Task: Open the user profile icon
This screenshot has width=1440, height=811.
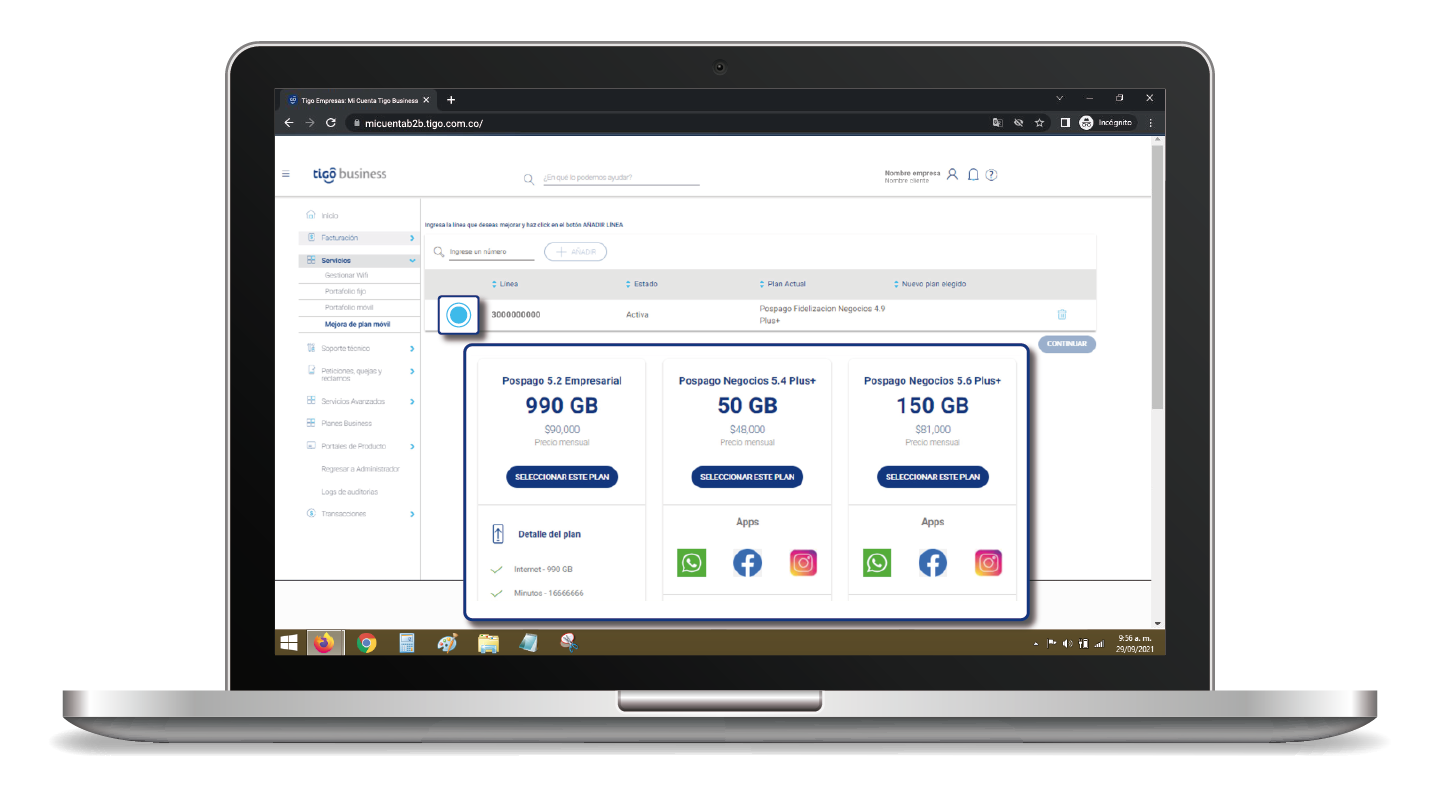Action: (x=952, y=174)
